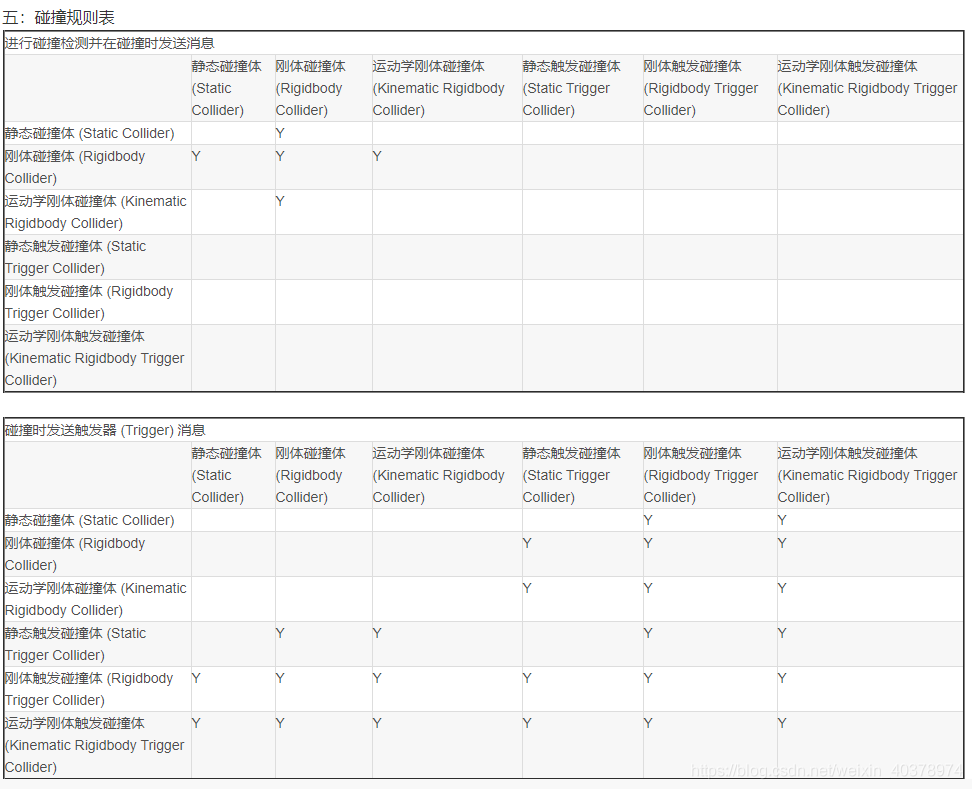972x789 pixels.
Task: Trigger table: Y at Rigidbody Trigger row, Static Collider column
Action: pos(196,678)
